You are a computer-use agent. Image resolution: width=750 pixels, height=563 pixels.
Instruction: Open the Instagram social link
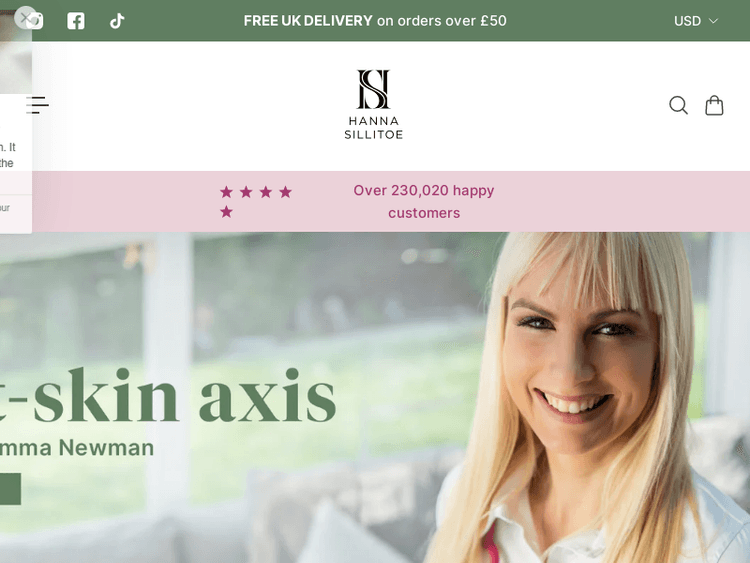(x=36, y=21)
